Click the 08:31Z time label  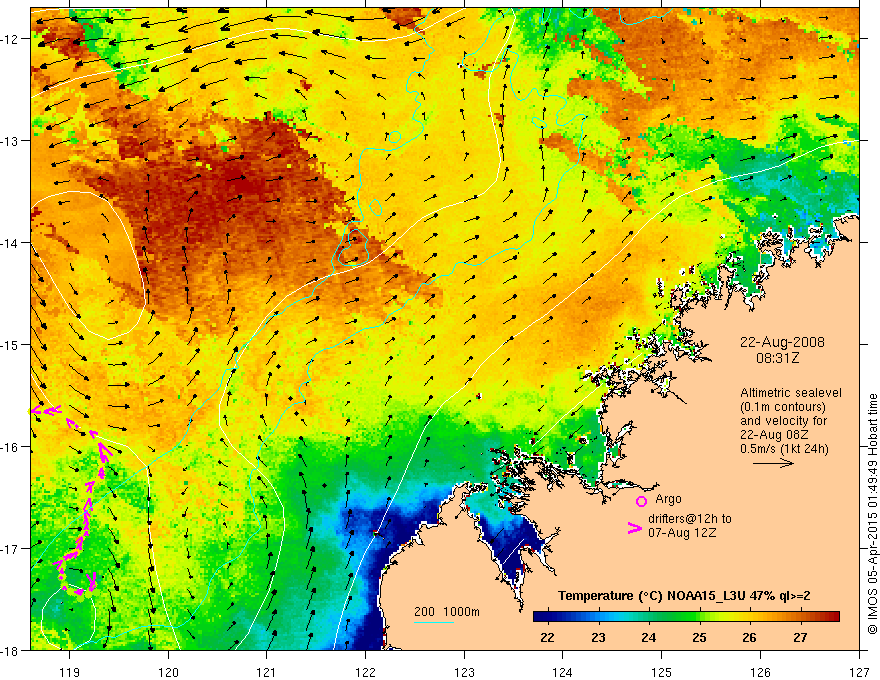click(777, 357)
